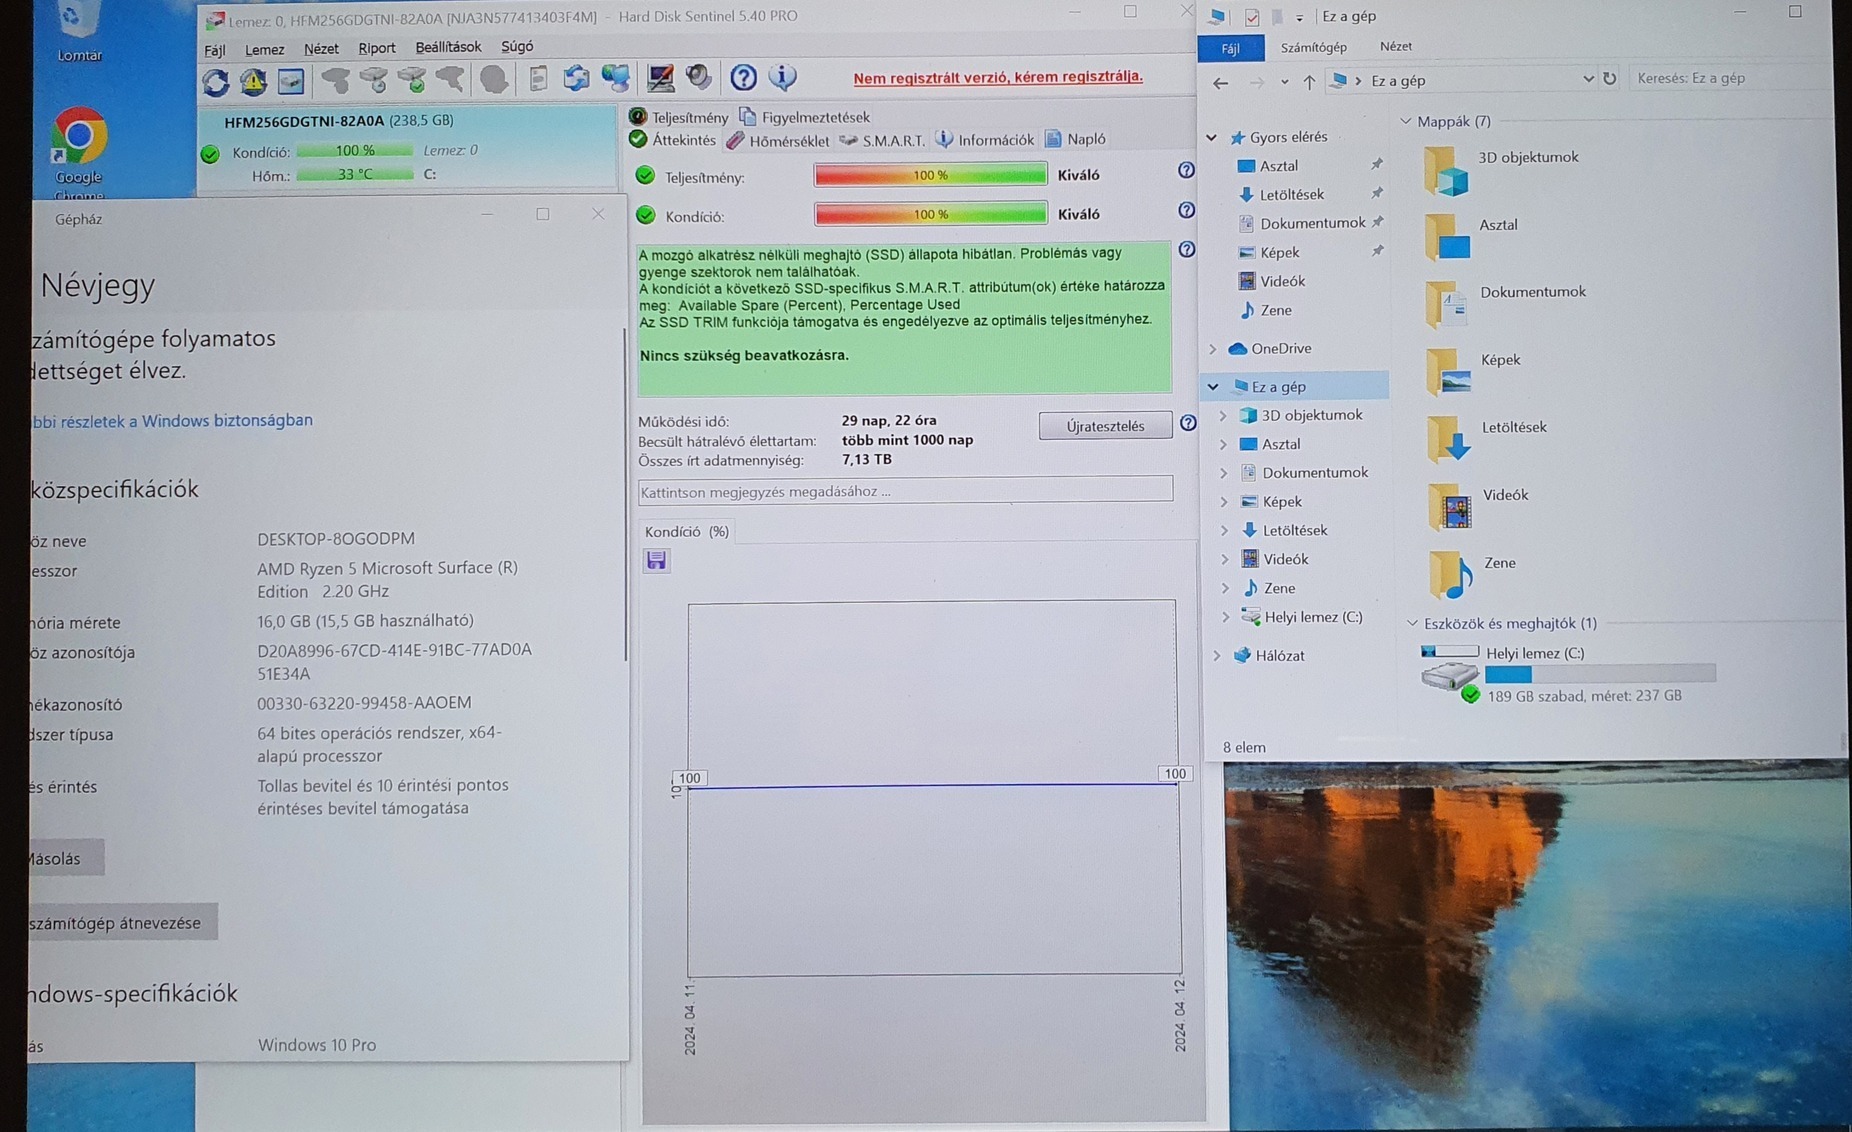Open the Letöltések folder in main pane
This screenshot has width=1852, height=1132.
[x=1447, y=440]
